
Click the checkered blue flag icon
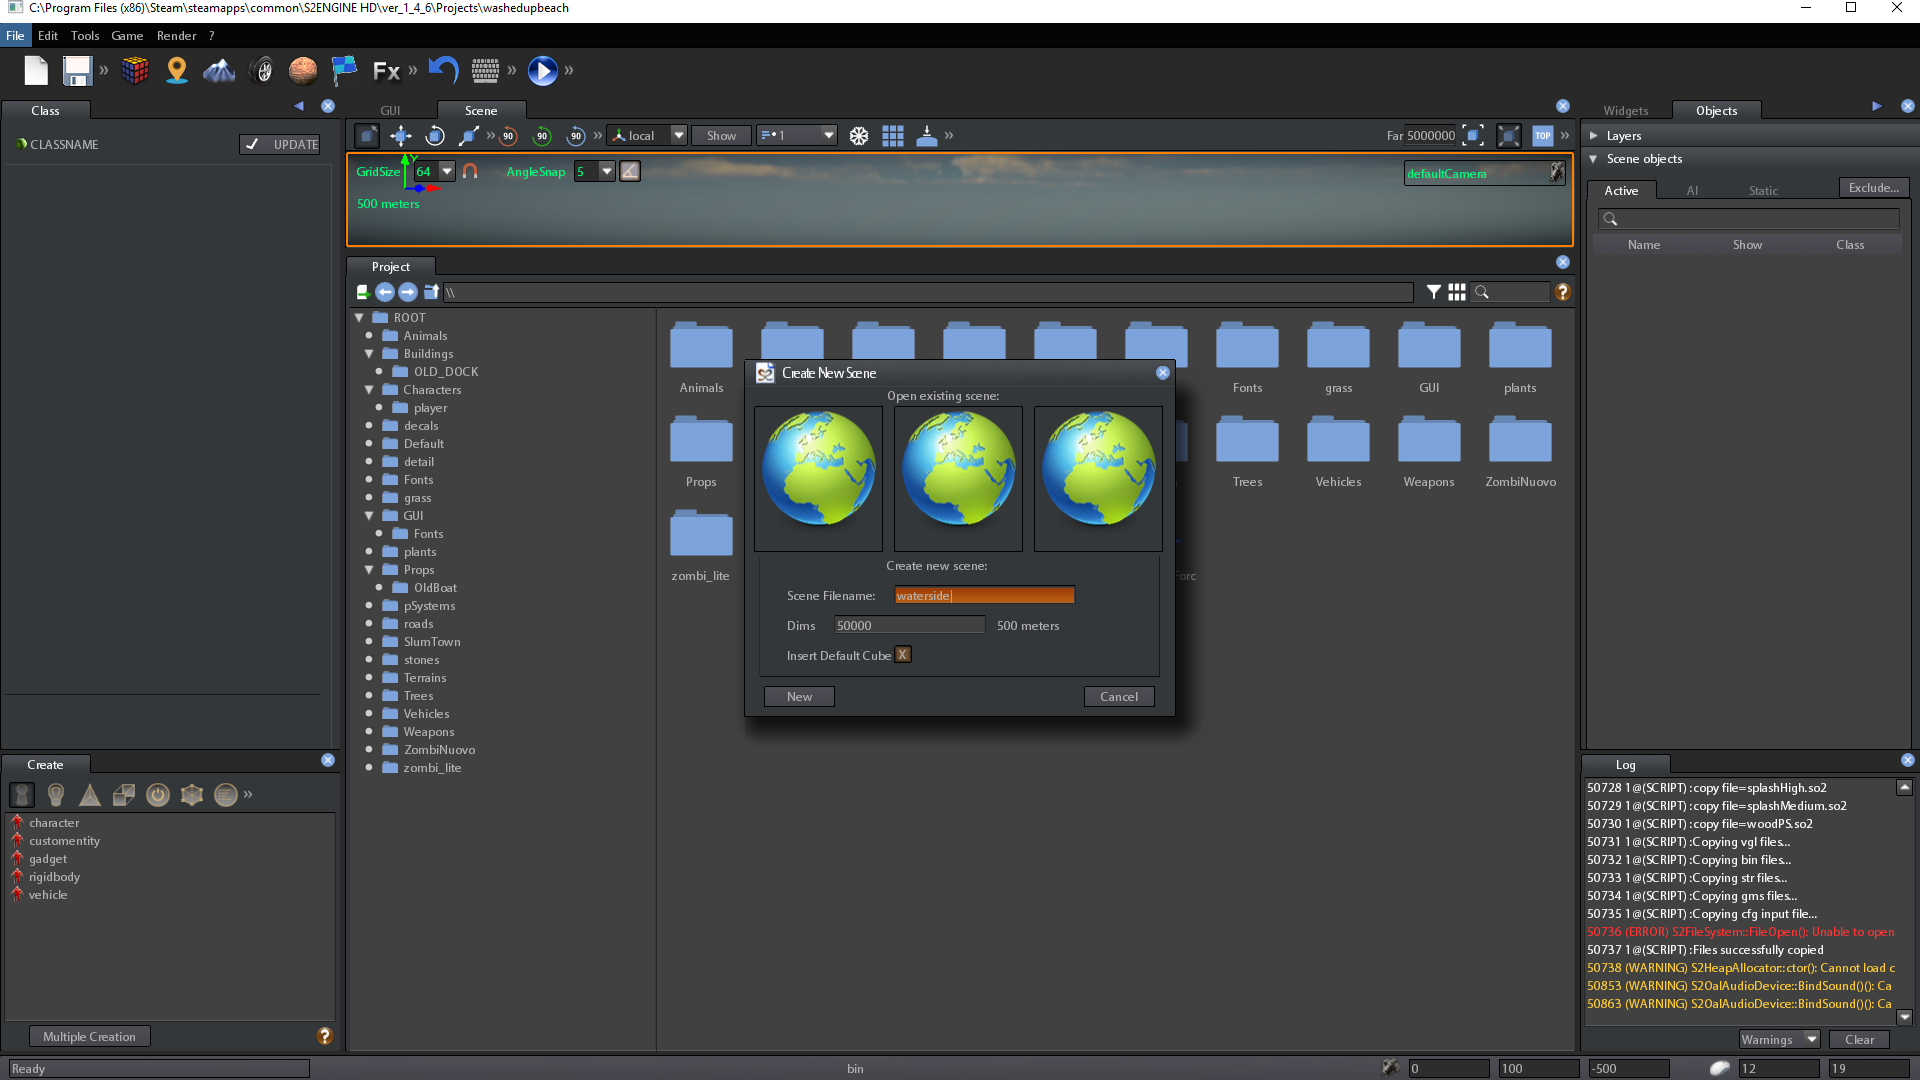344,71
